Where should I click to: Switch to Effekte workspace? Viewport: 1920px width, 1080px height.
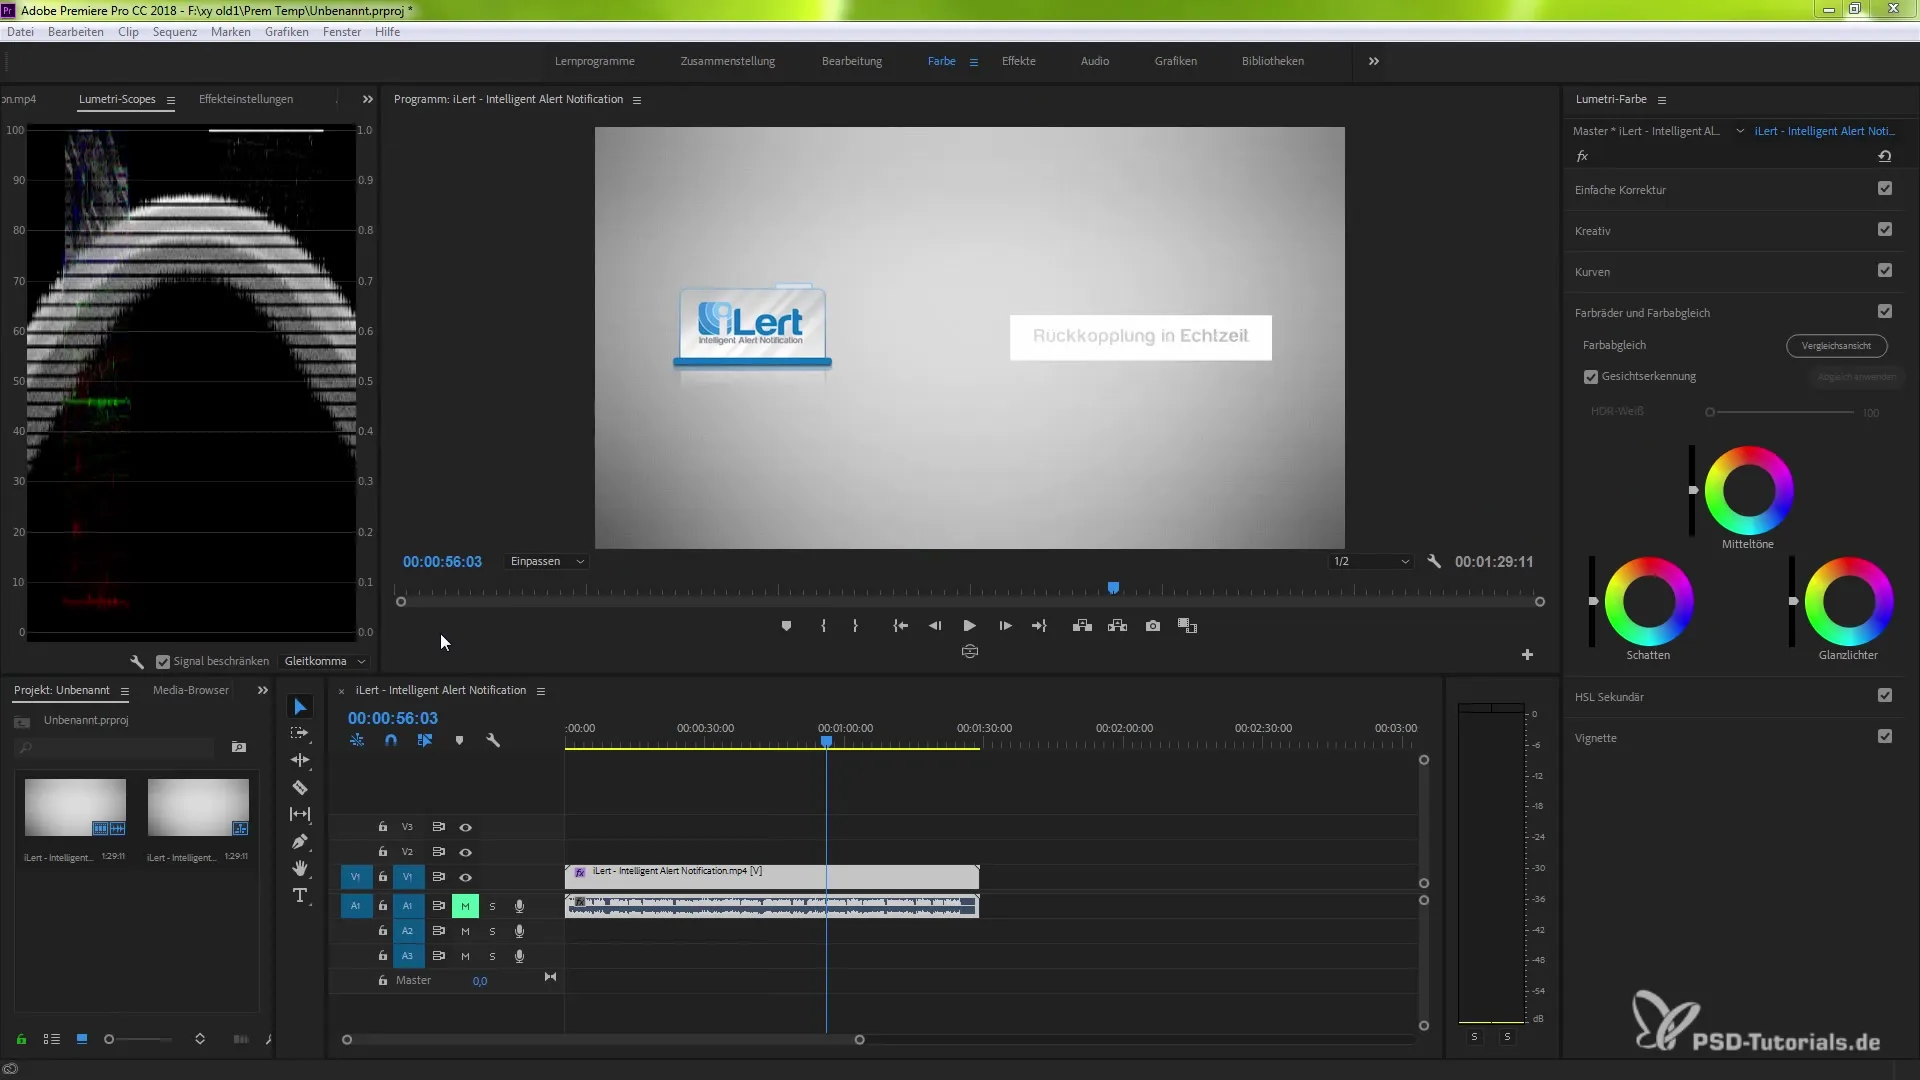[x=1019, y=61]
